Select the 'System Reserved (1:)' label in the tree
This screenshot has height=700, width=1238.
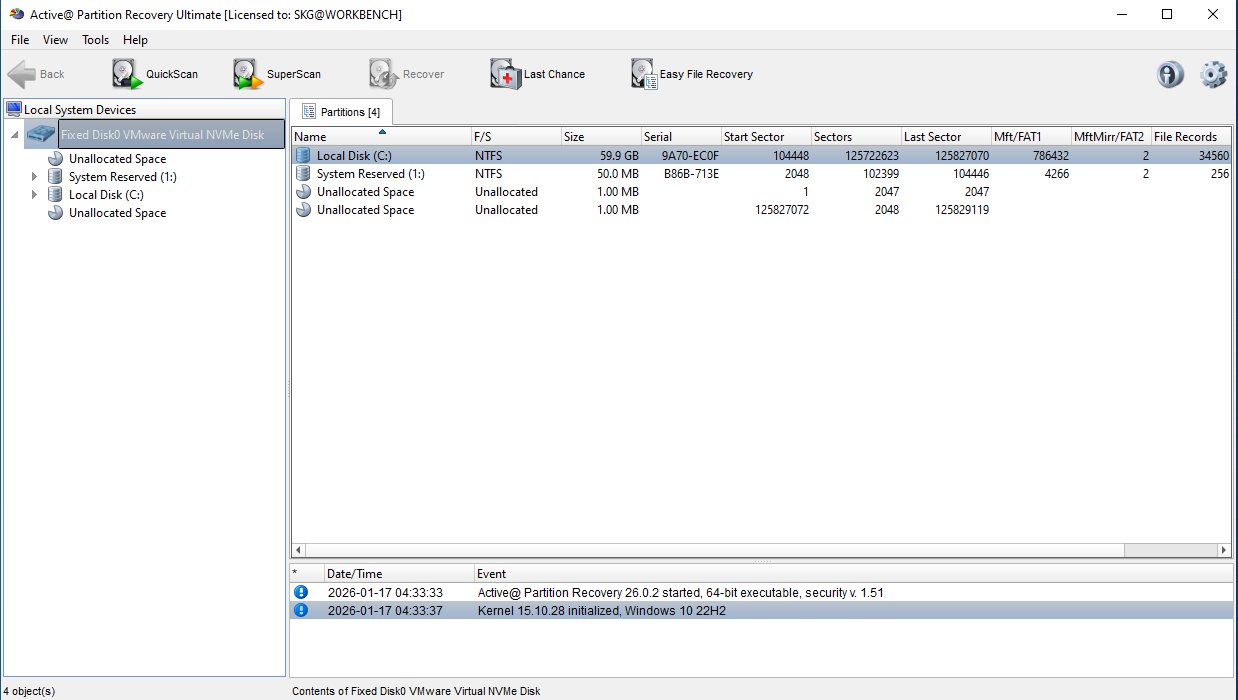click(x=122, y=176)
